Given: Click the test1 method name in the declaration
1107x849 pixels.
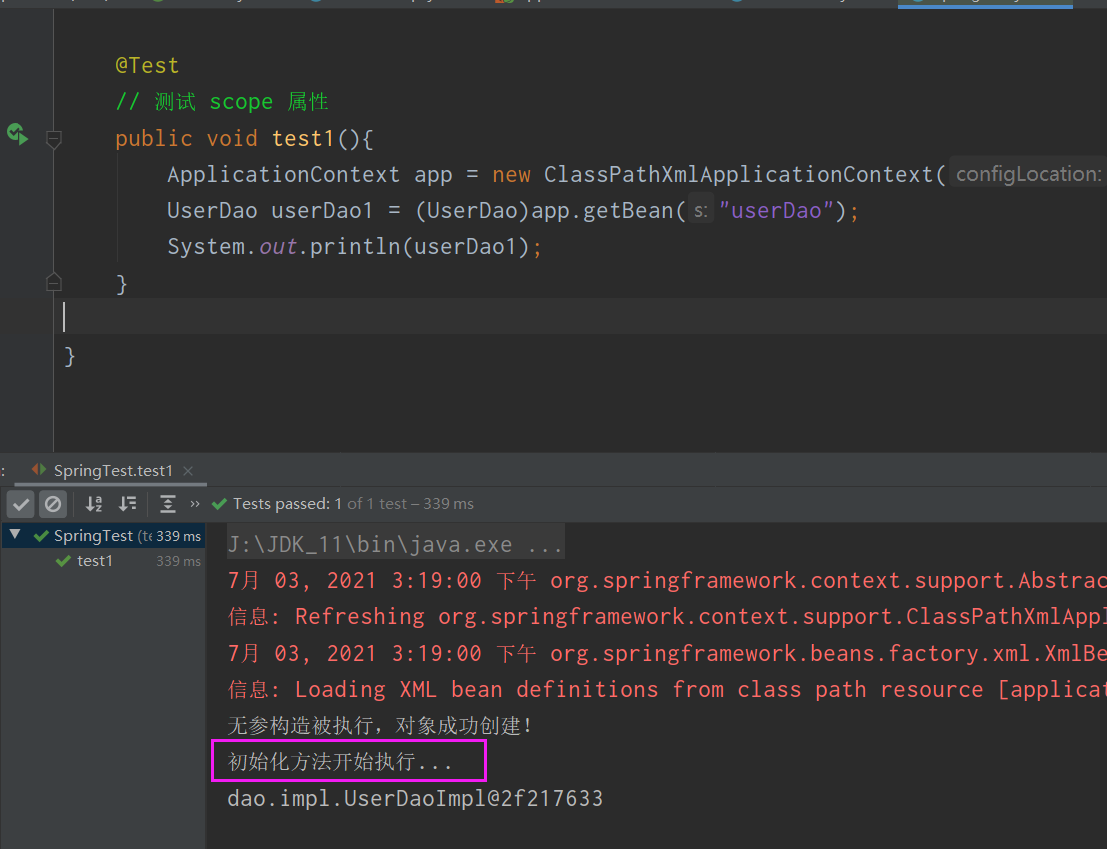Looking at the screenshot, I should click(303, 138).
